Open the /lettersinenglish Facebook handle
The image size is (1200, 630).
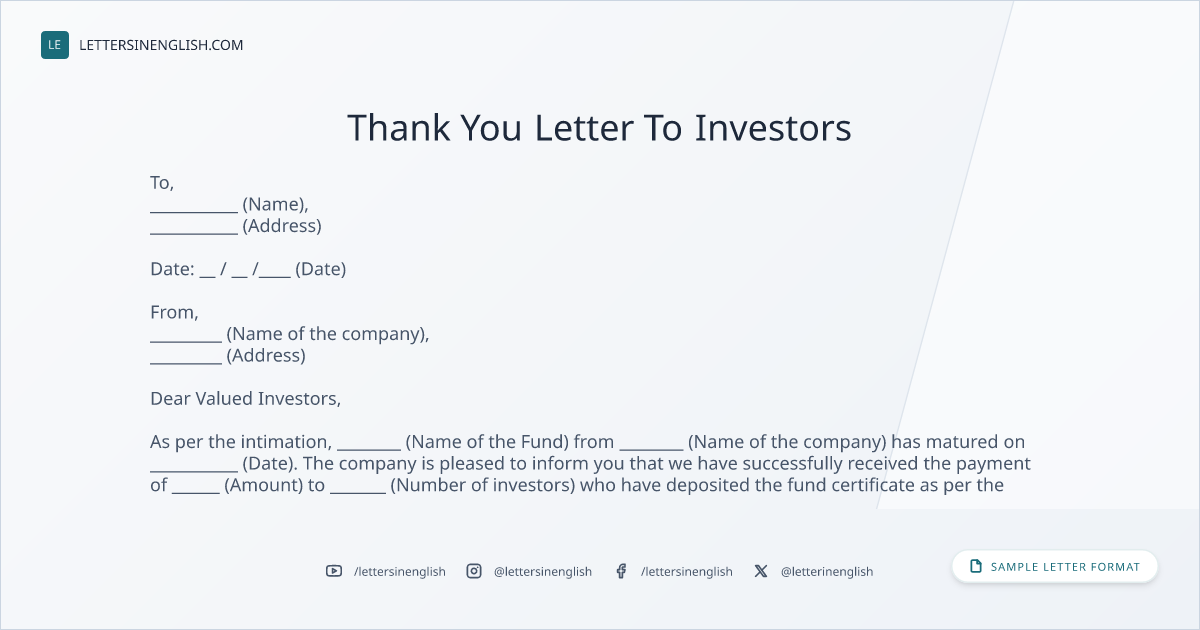click(x=687, y=572)
